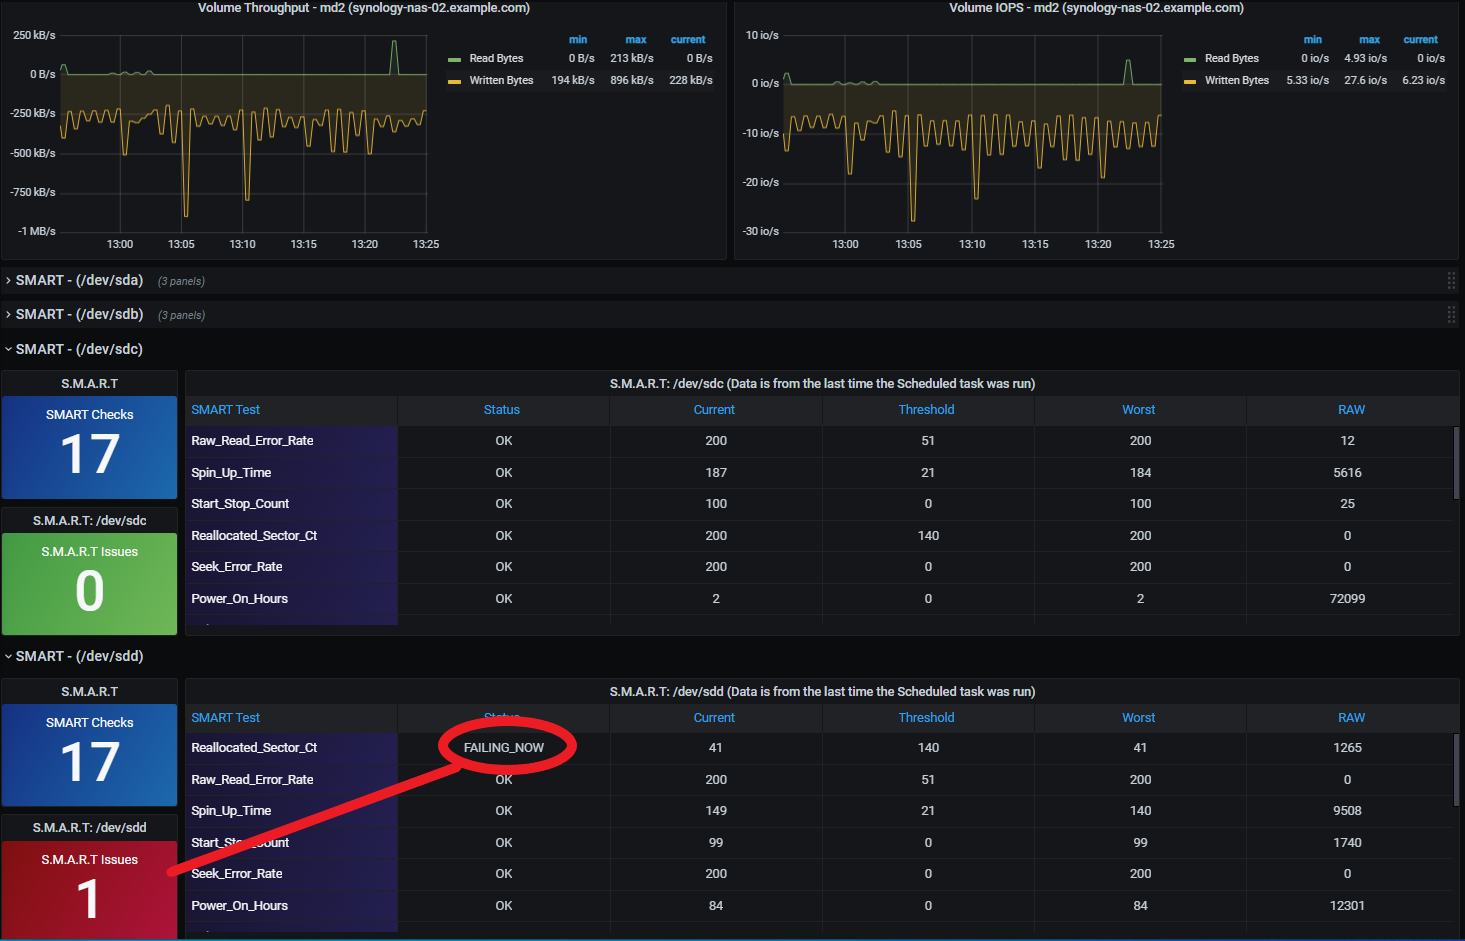Viewport: 1465px width, 941px height.
Task: Sort Volume Throughput legend by max
Action: 636,40
